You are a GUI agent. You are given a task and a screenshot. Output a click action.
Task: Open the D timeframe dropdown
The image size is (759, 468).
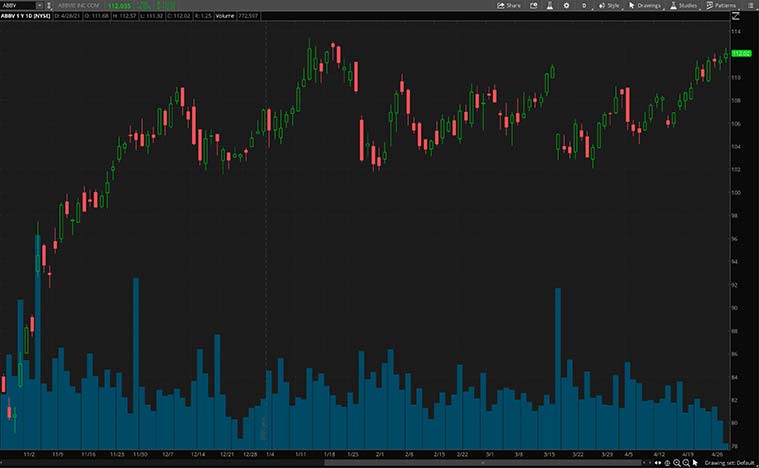(585, 5)
